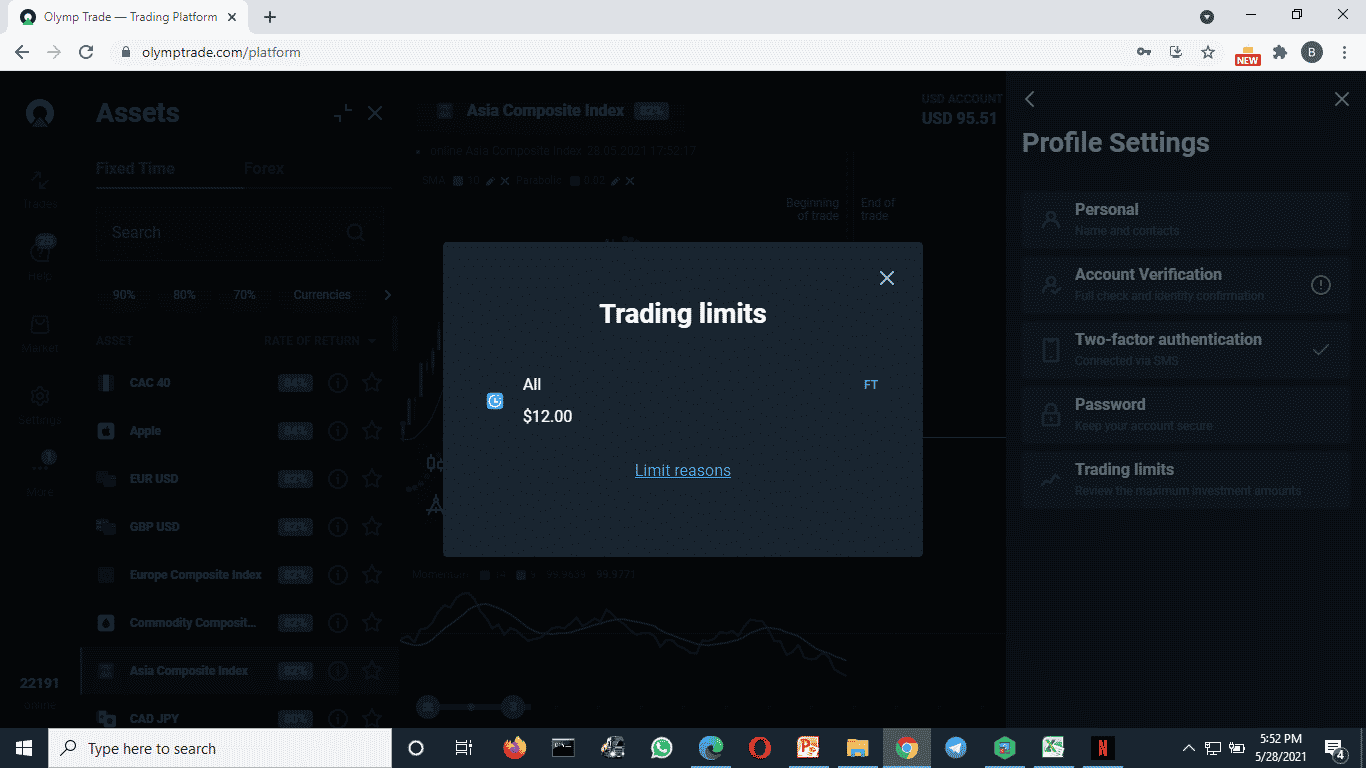Click the search magnifier icon

[x=355, y=232]
